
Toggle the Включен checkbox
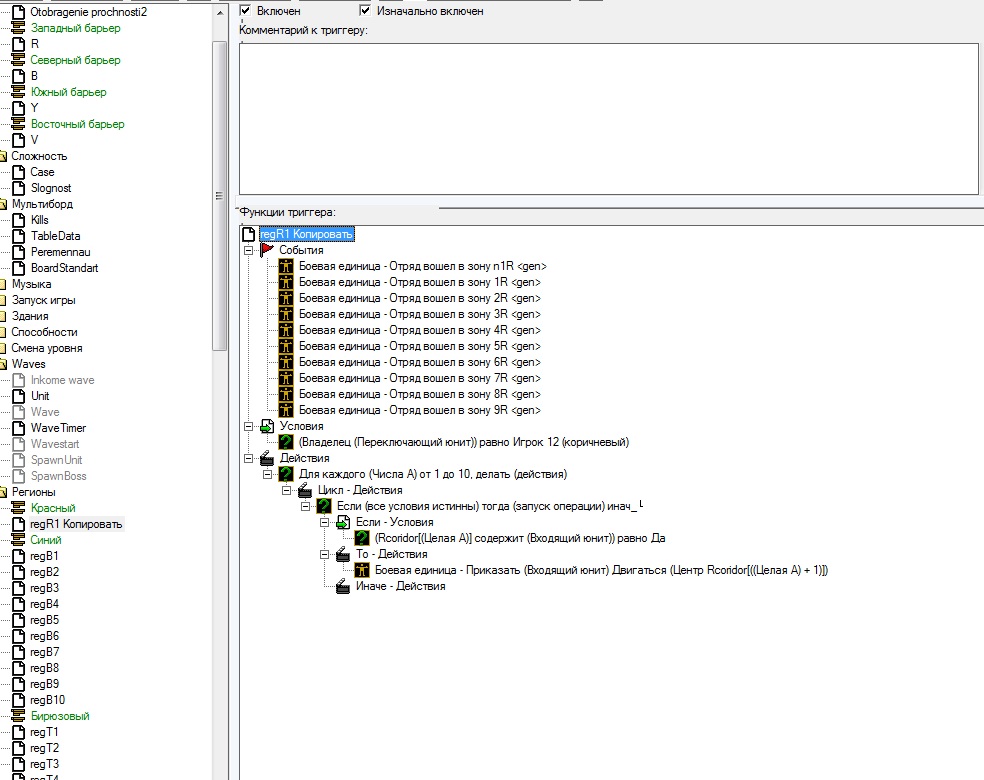(245, 11)
